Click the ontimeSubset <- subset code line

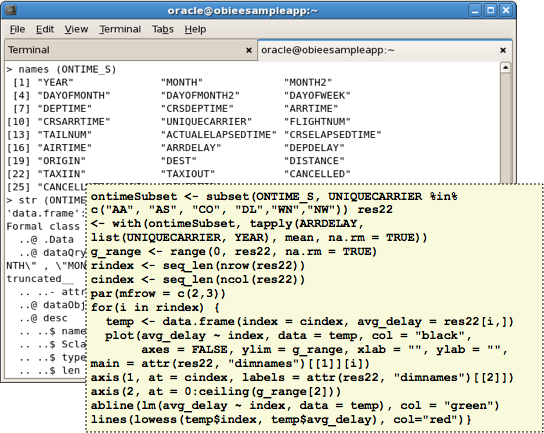pyautogui.click(x=274, y=196)
